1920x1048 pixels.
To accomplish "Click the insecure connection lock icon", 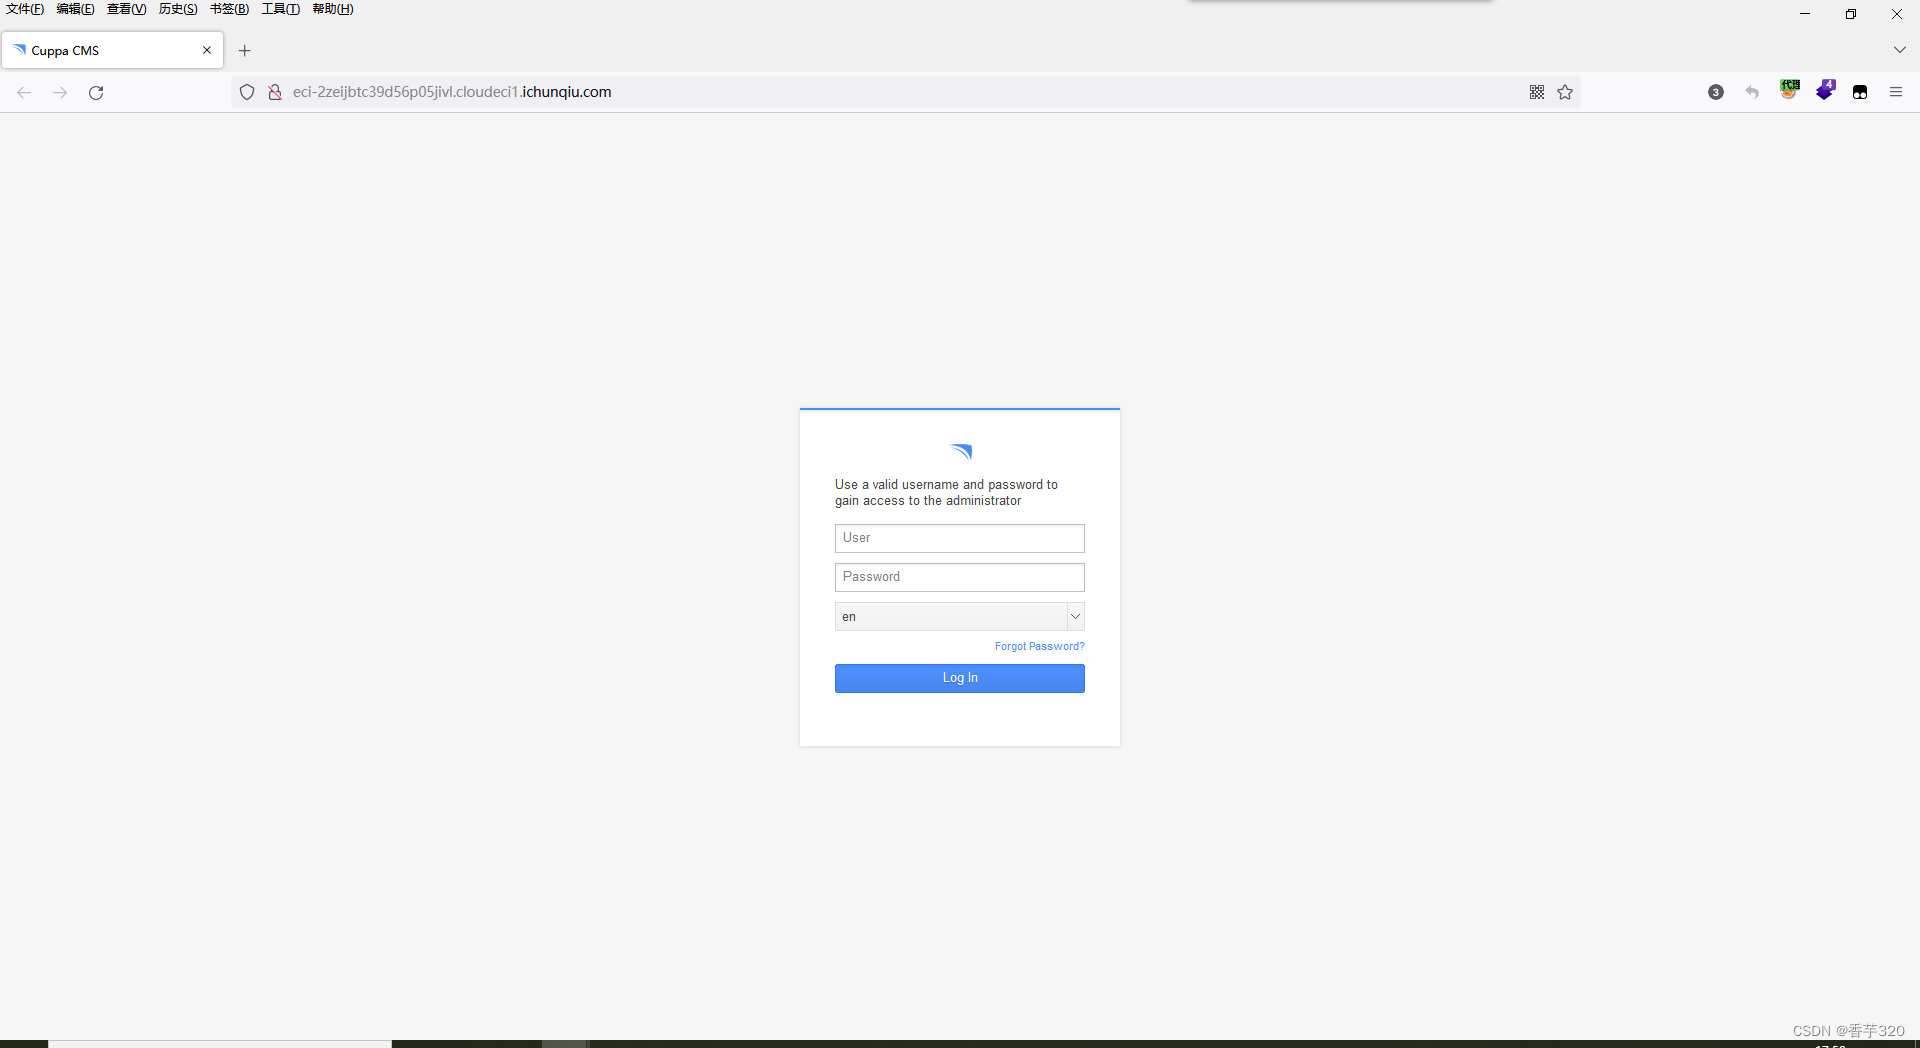I will pos(275,92).
